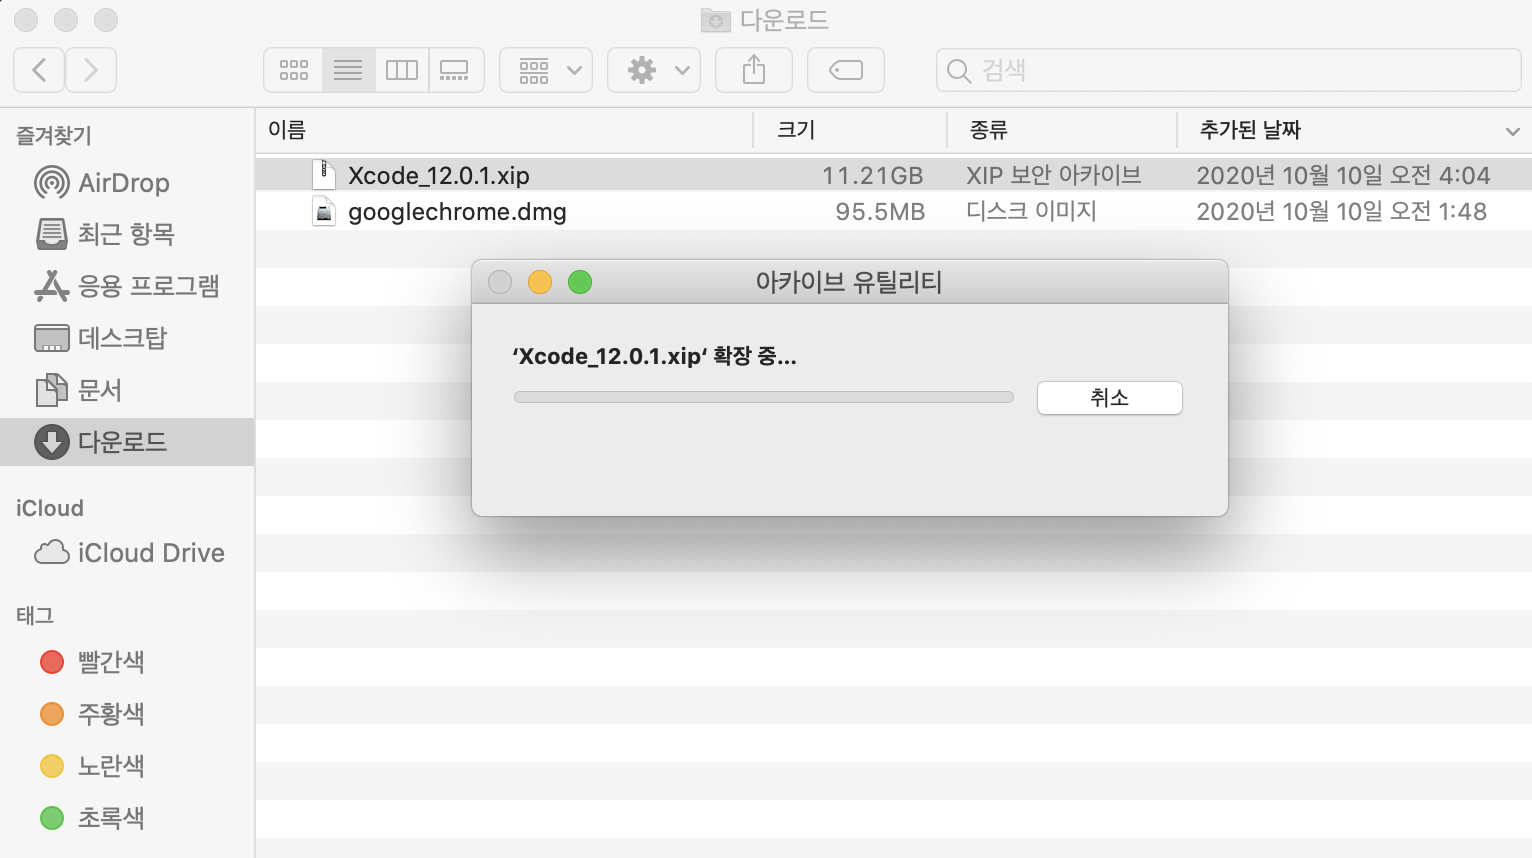Click the iCloud Drive cloud icon
The image size is (1532, 858).
[52, 553]
